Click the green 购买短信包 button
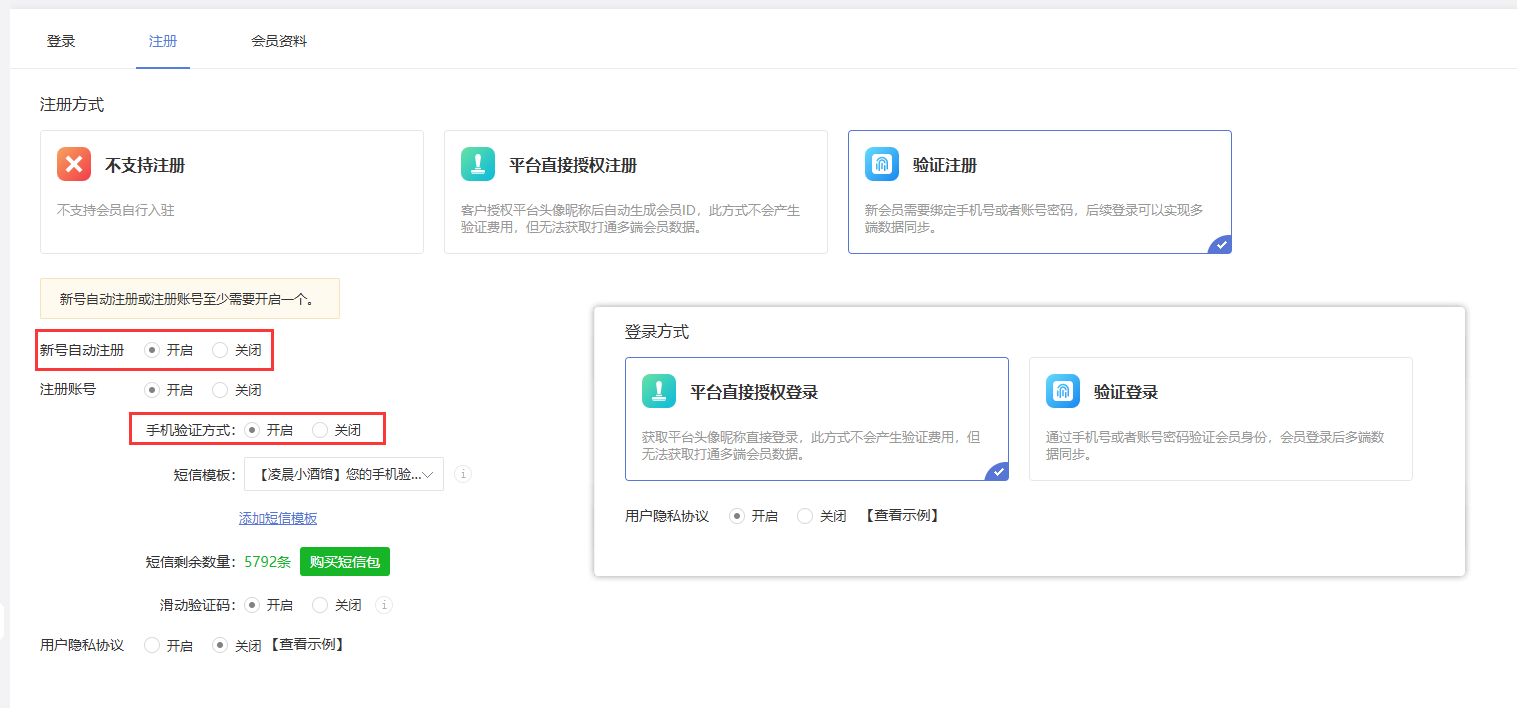The height and width of the screenshot is (708, 1517). click(x=344, y=562)
